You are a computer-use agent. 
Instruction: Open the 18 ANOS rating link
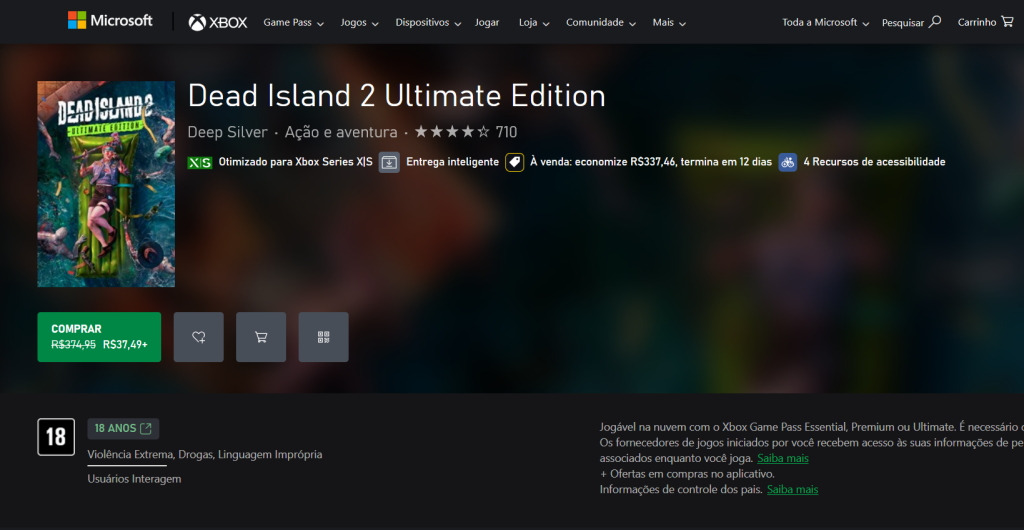click(x=123, y=429)
